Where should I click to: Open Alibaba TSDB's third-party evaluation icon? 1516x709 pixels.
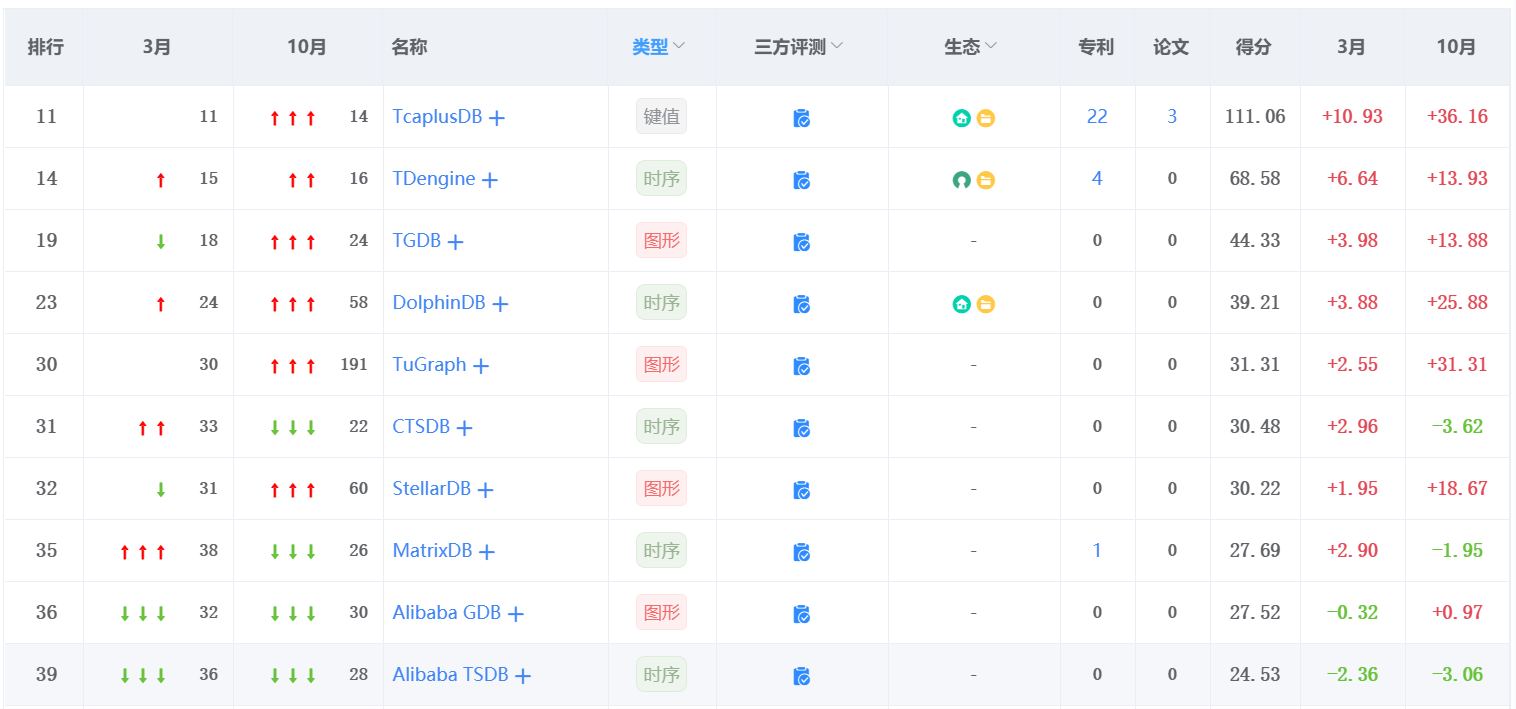803,674
